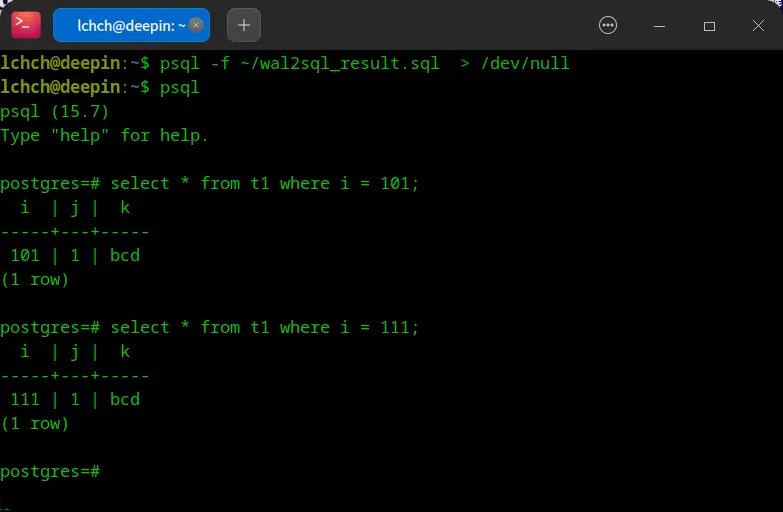
Task: Click the psql -f wal2sql_result.sql command line
Action: point(355,63)
